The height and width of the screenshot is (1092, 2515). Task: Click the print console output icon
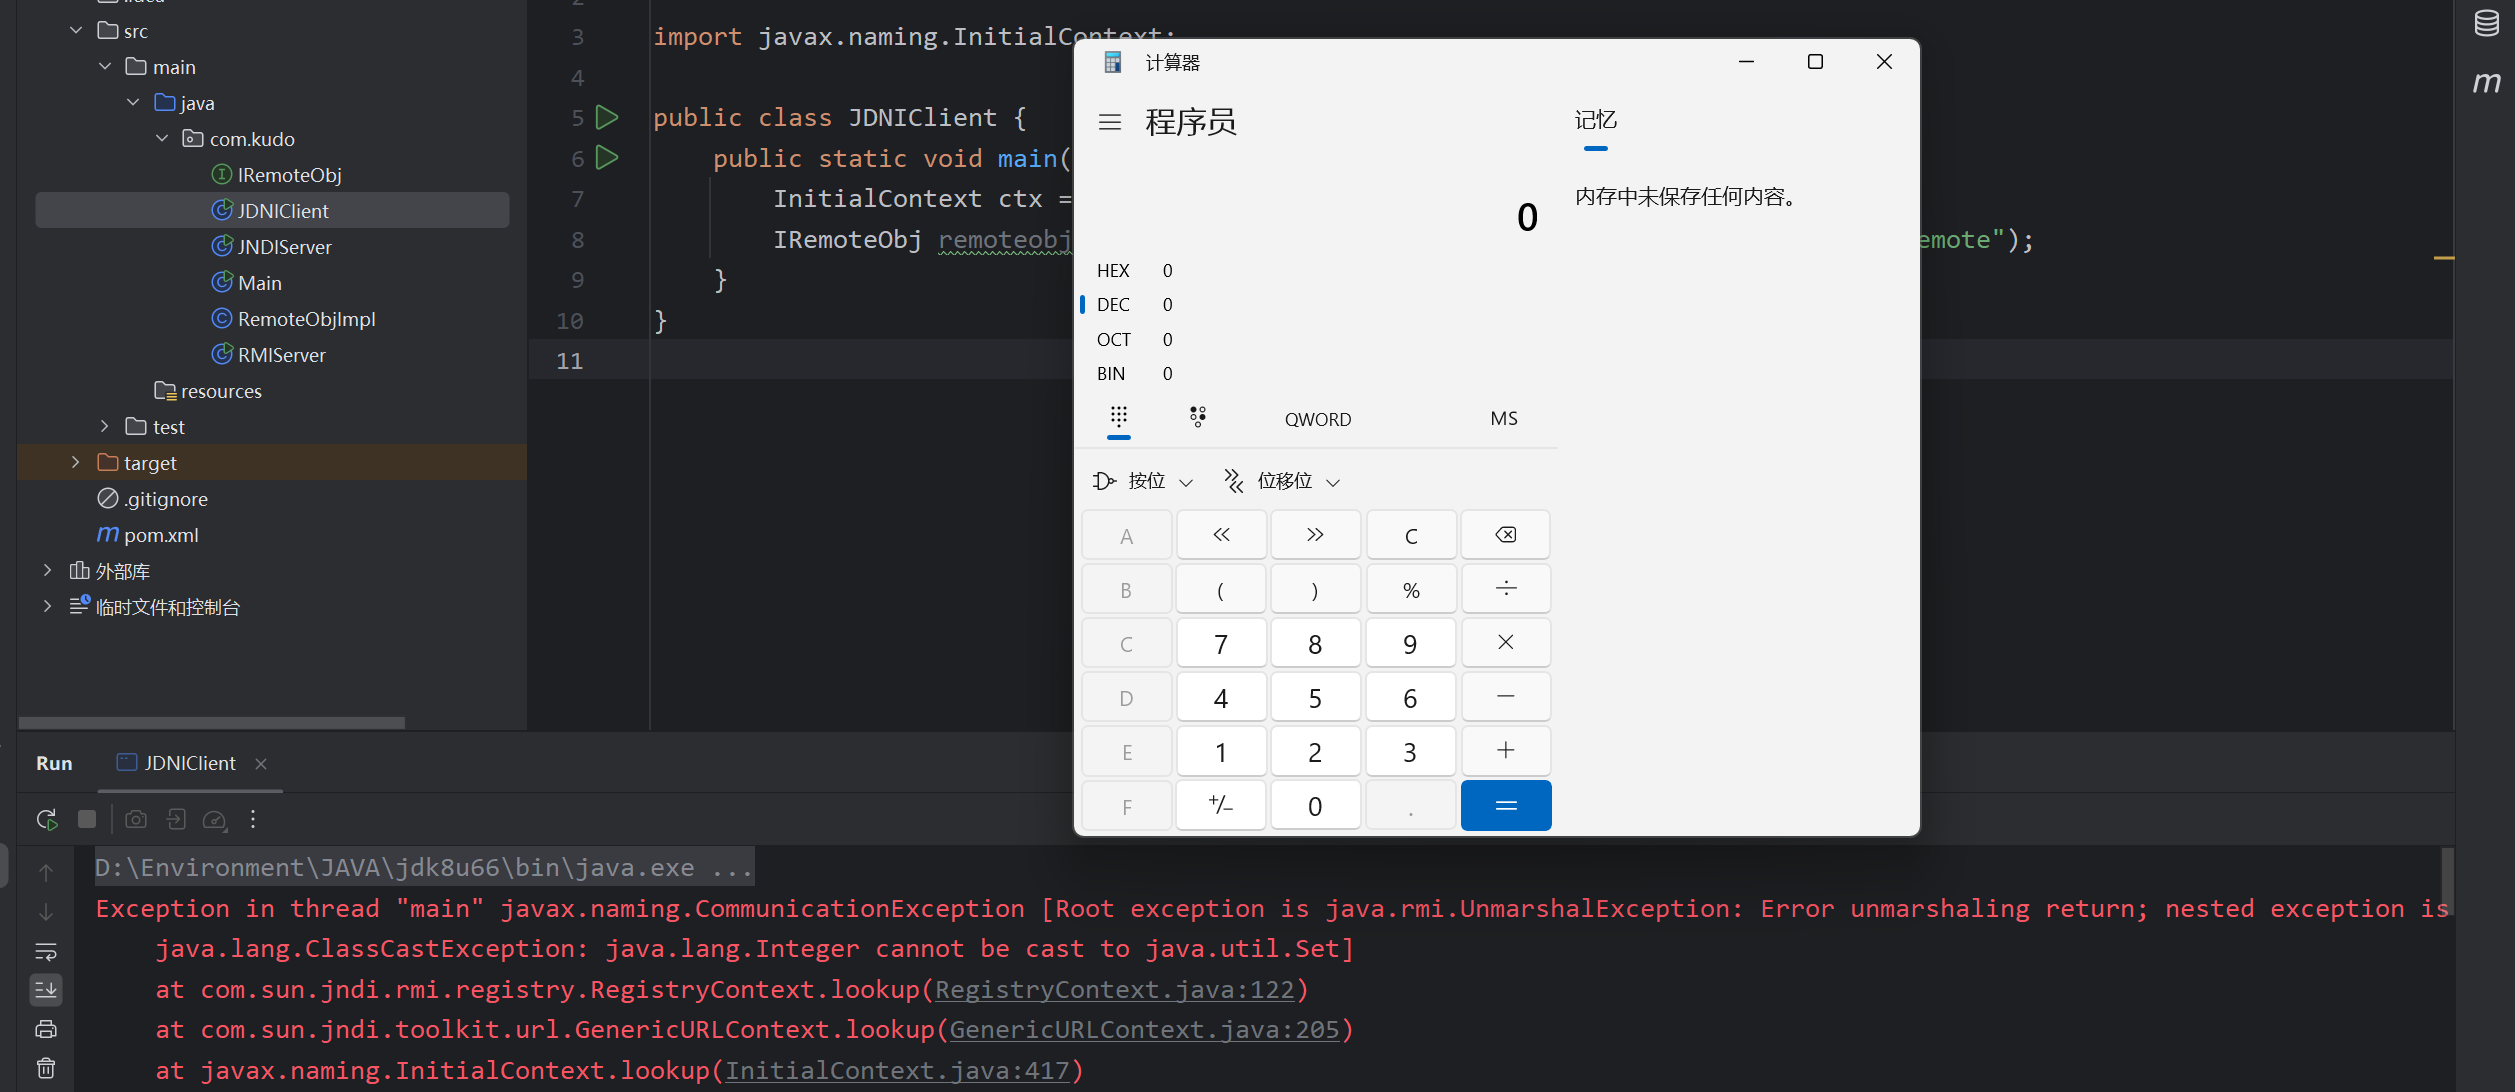click(46, 1029)
